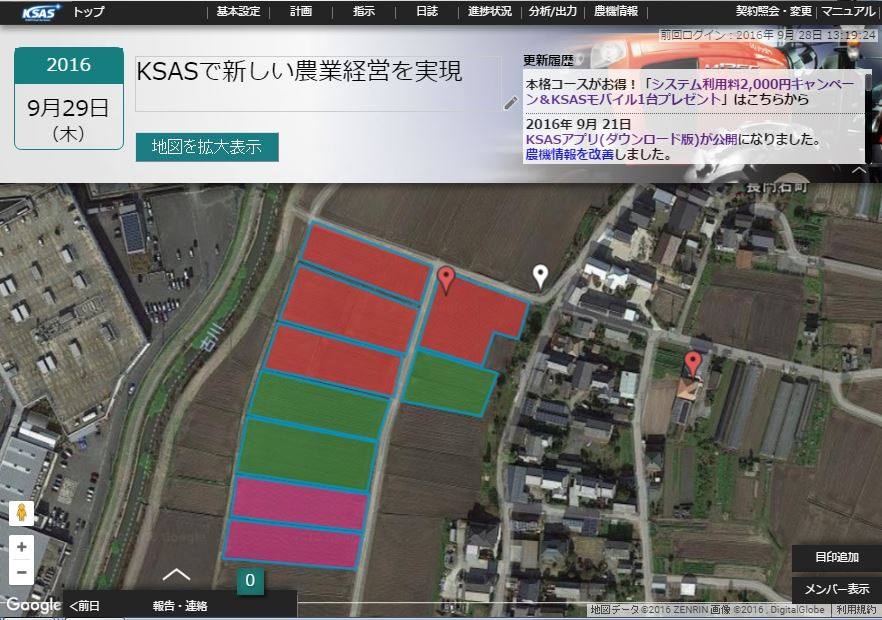Click the Google logo on map
882x620 pixels.
33,605
